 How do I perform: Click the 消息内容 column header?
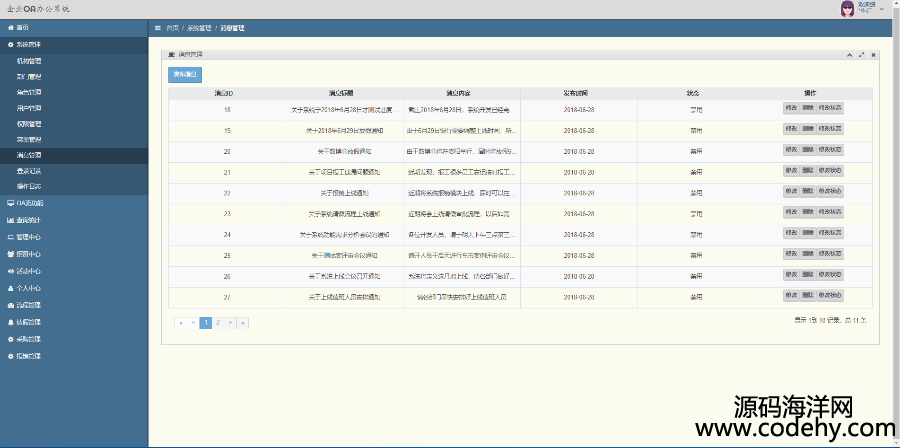462,93
